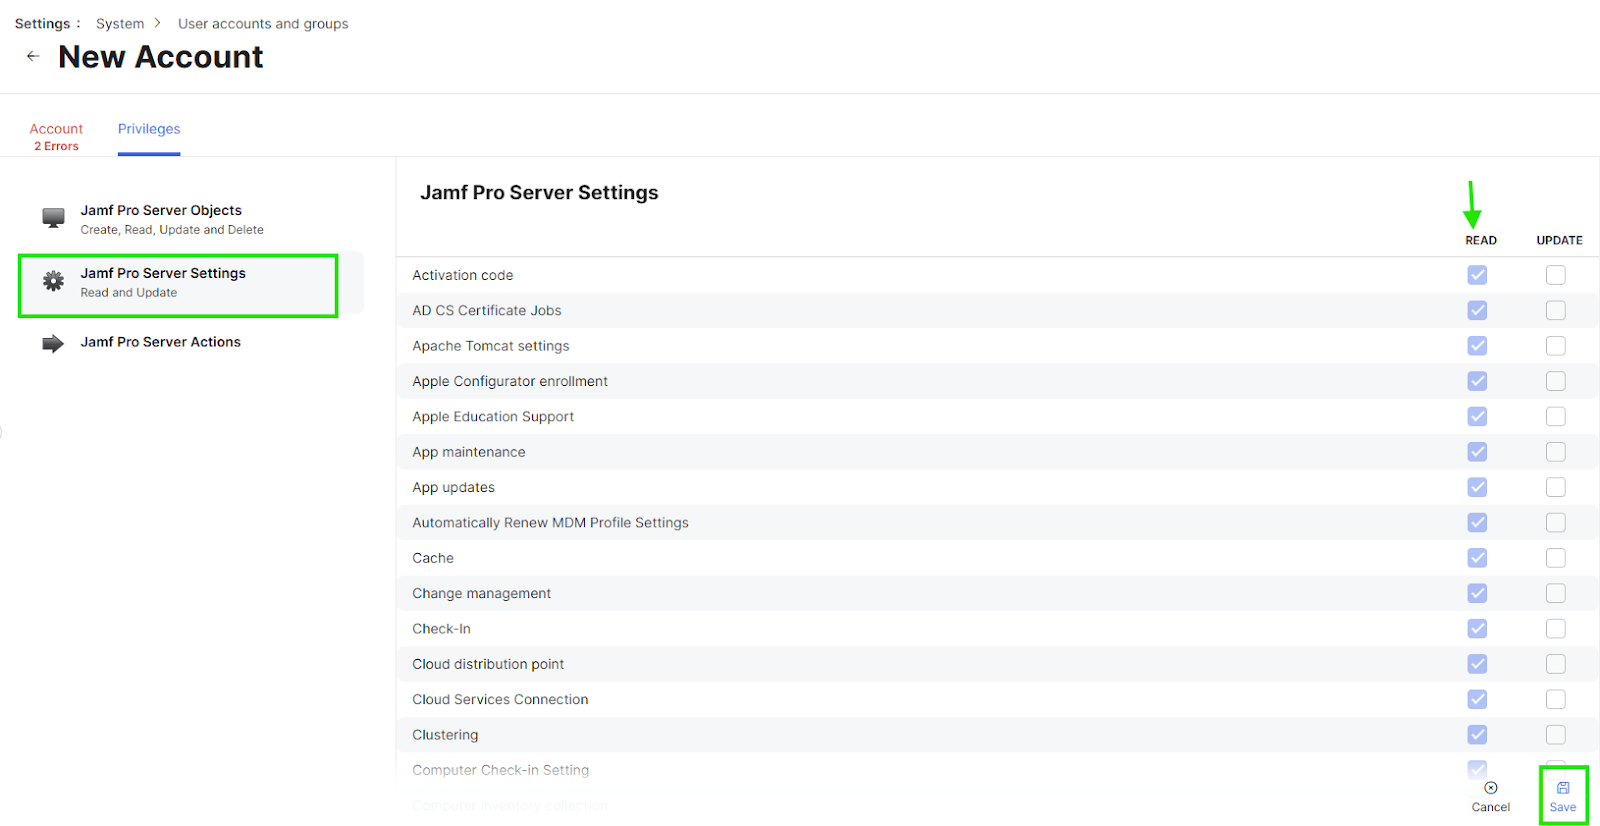Enable Update for Cache
1600x826 pixels.
pos(1556,558)
